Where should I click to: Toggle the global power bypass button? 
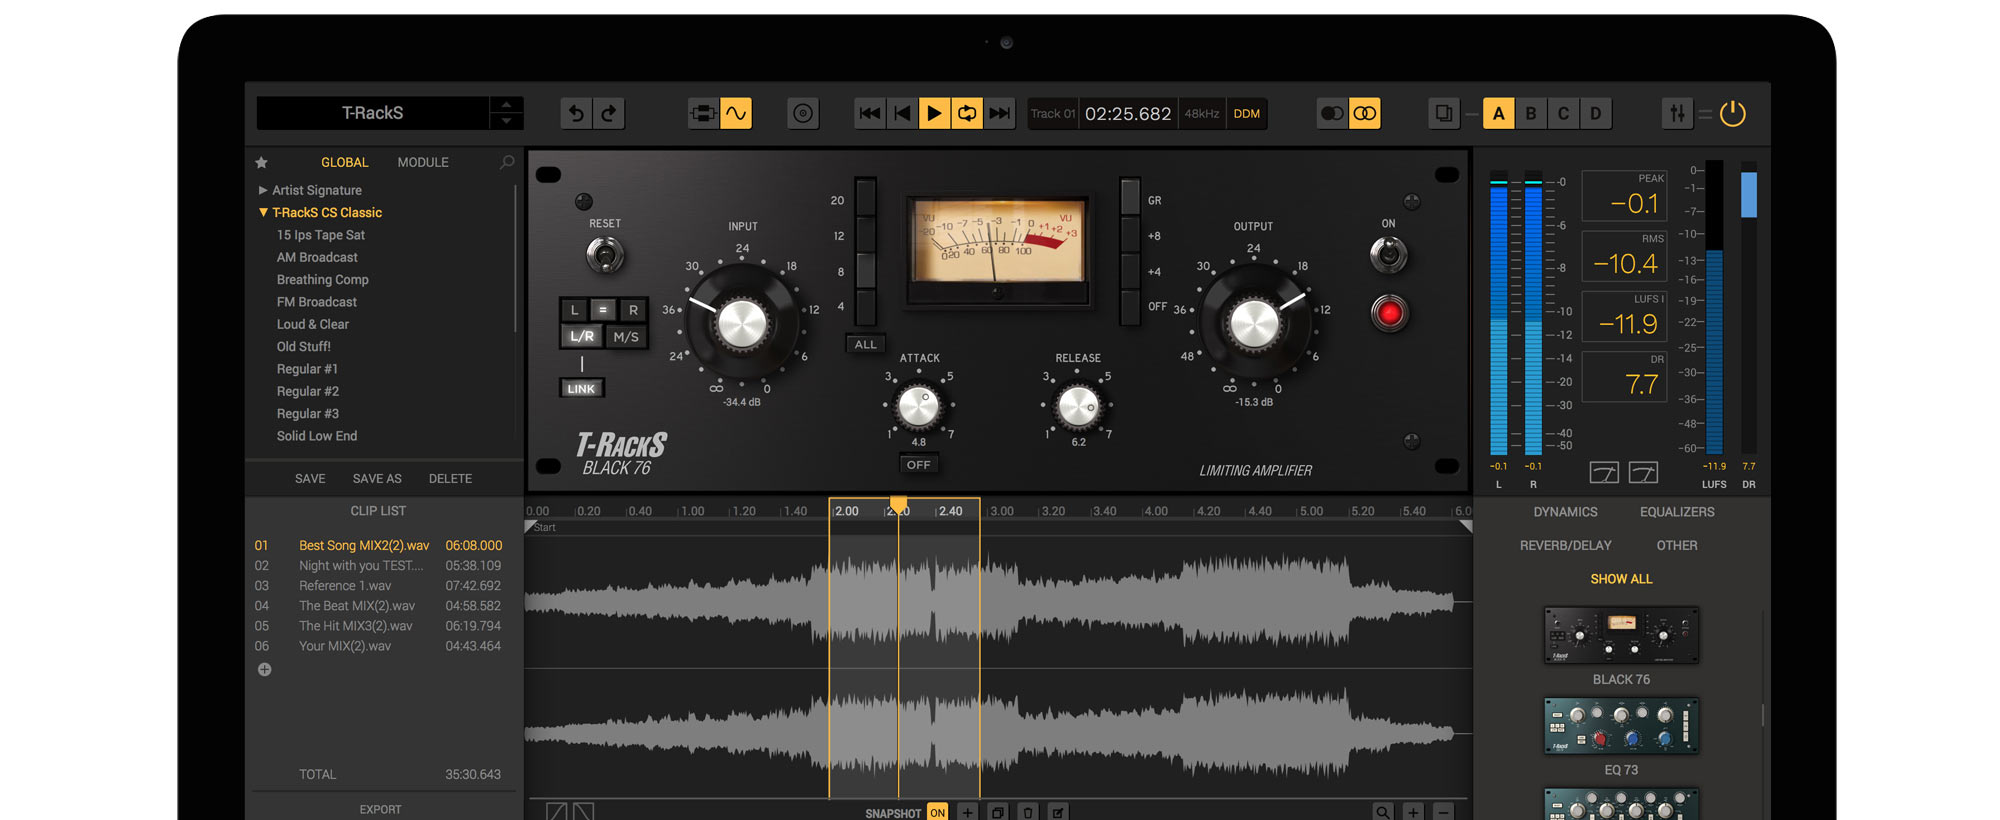point(1733,114)
